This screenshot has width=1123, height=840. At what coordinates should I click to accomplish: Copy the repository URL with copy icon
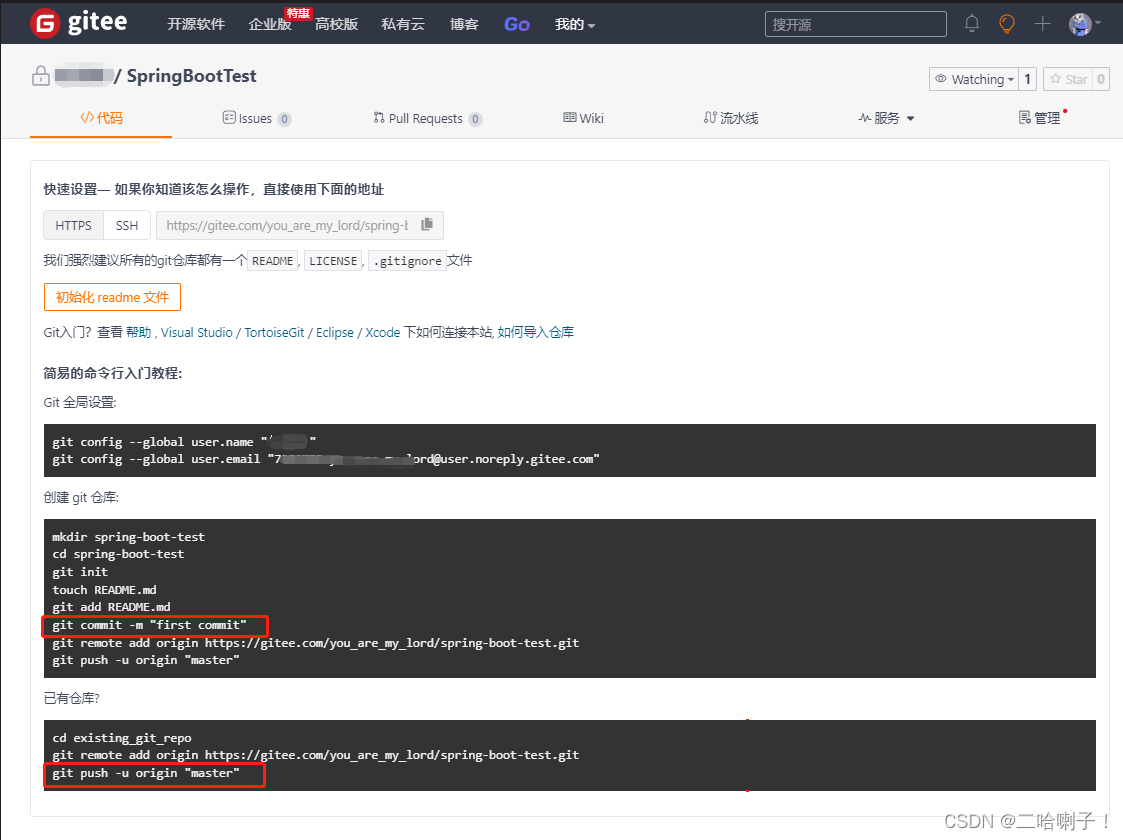[427, 225]
